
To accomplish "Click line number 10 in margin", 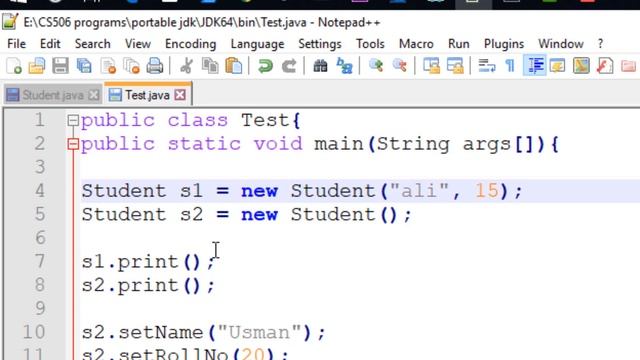I will tap(34, 332).
